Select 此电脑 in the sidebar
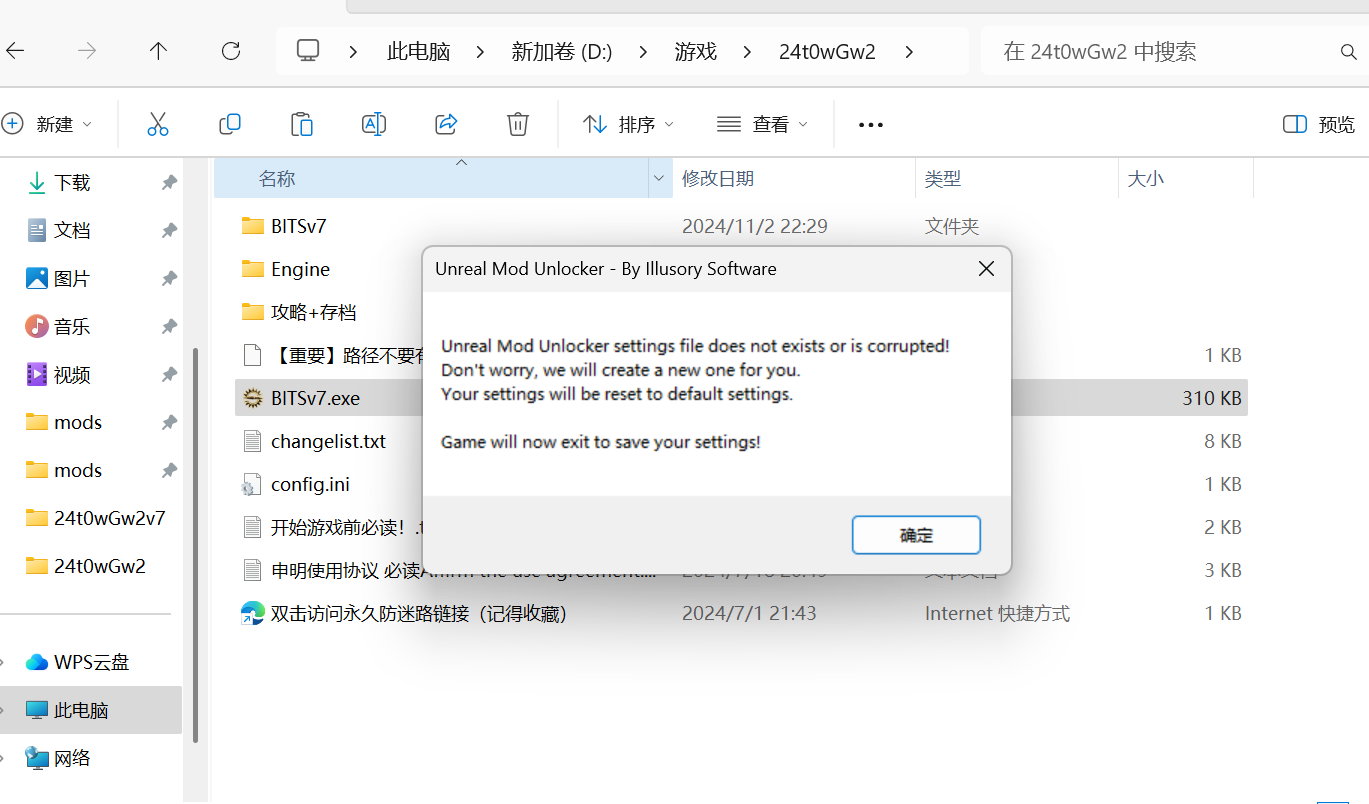 point(92,710)
